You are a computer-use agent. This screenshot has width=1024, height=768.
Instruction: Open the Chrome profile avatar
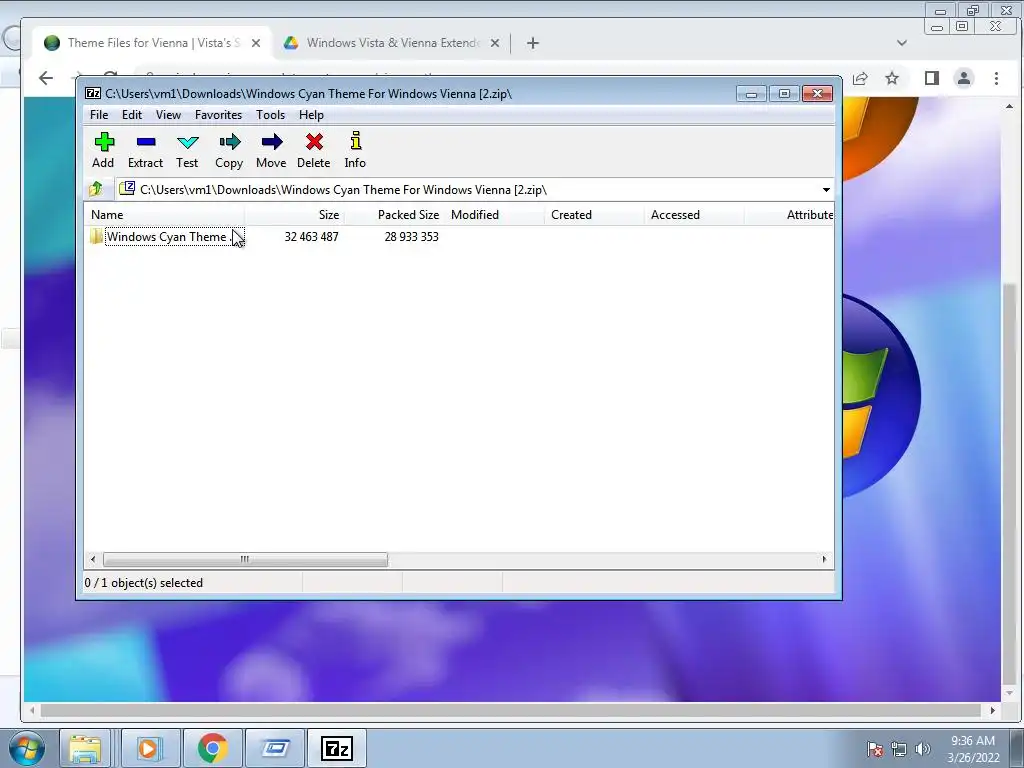964,78
